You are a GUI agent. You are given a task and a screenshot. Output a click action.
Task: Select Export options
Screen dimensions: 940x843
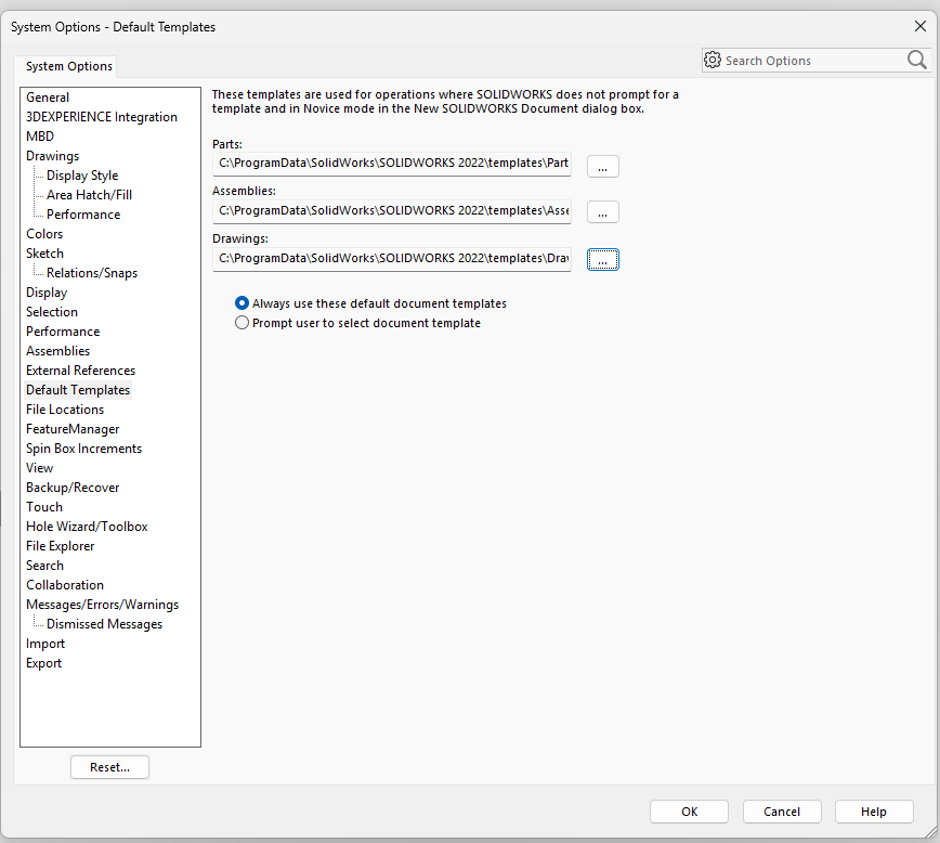(x=43, y=663)
